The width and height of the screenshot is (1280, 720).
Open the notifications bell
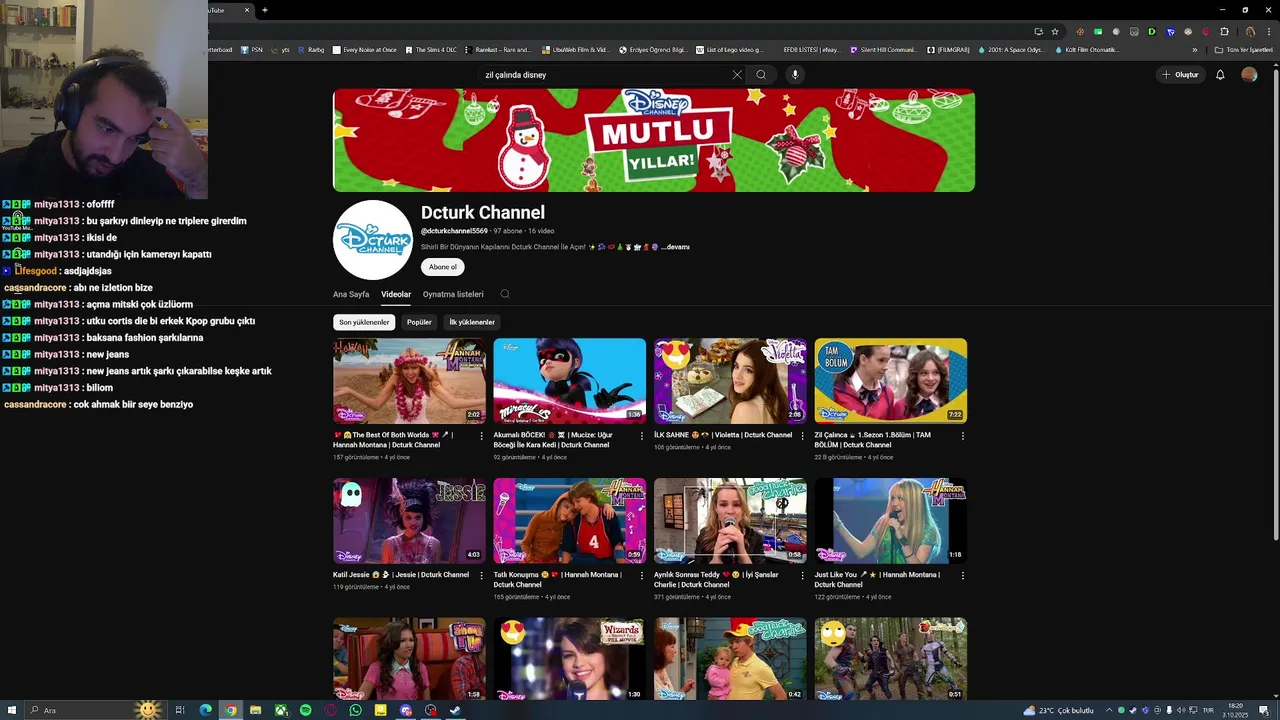pos(1220,75)
